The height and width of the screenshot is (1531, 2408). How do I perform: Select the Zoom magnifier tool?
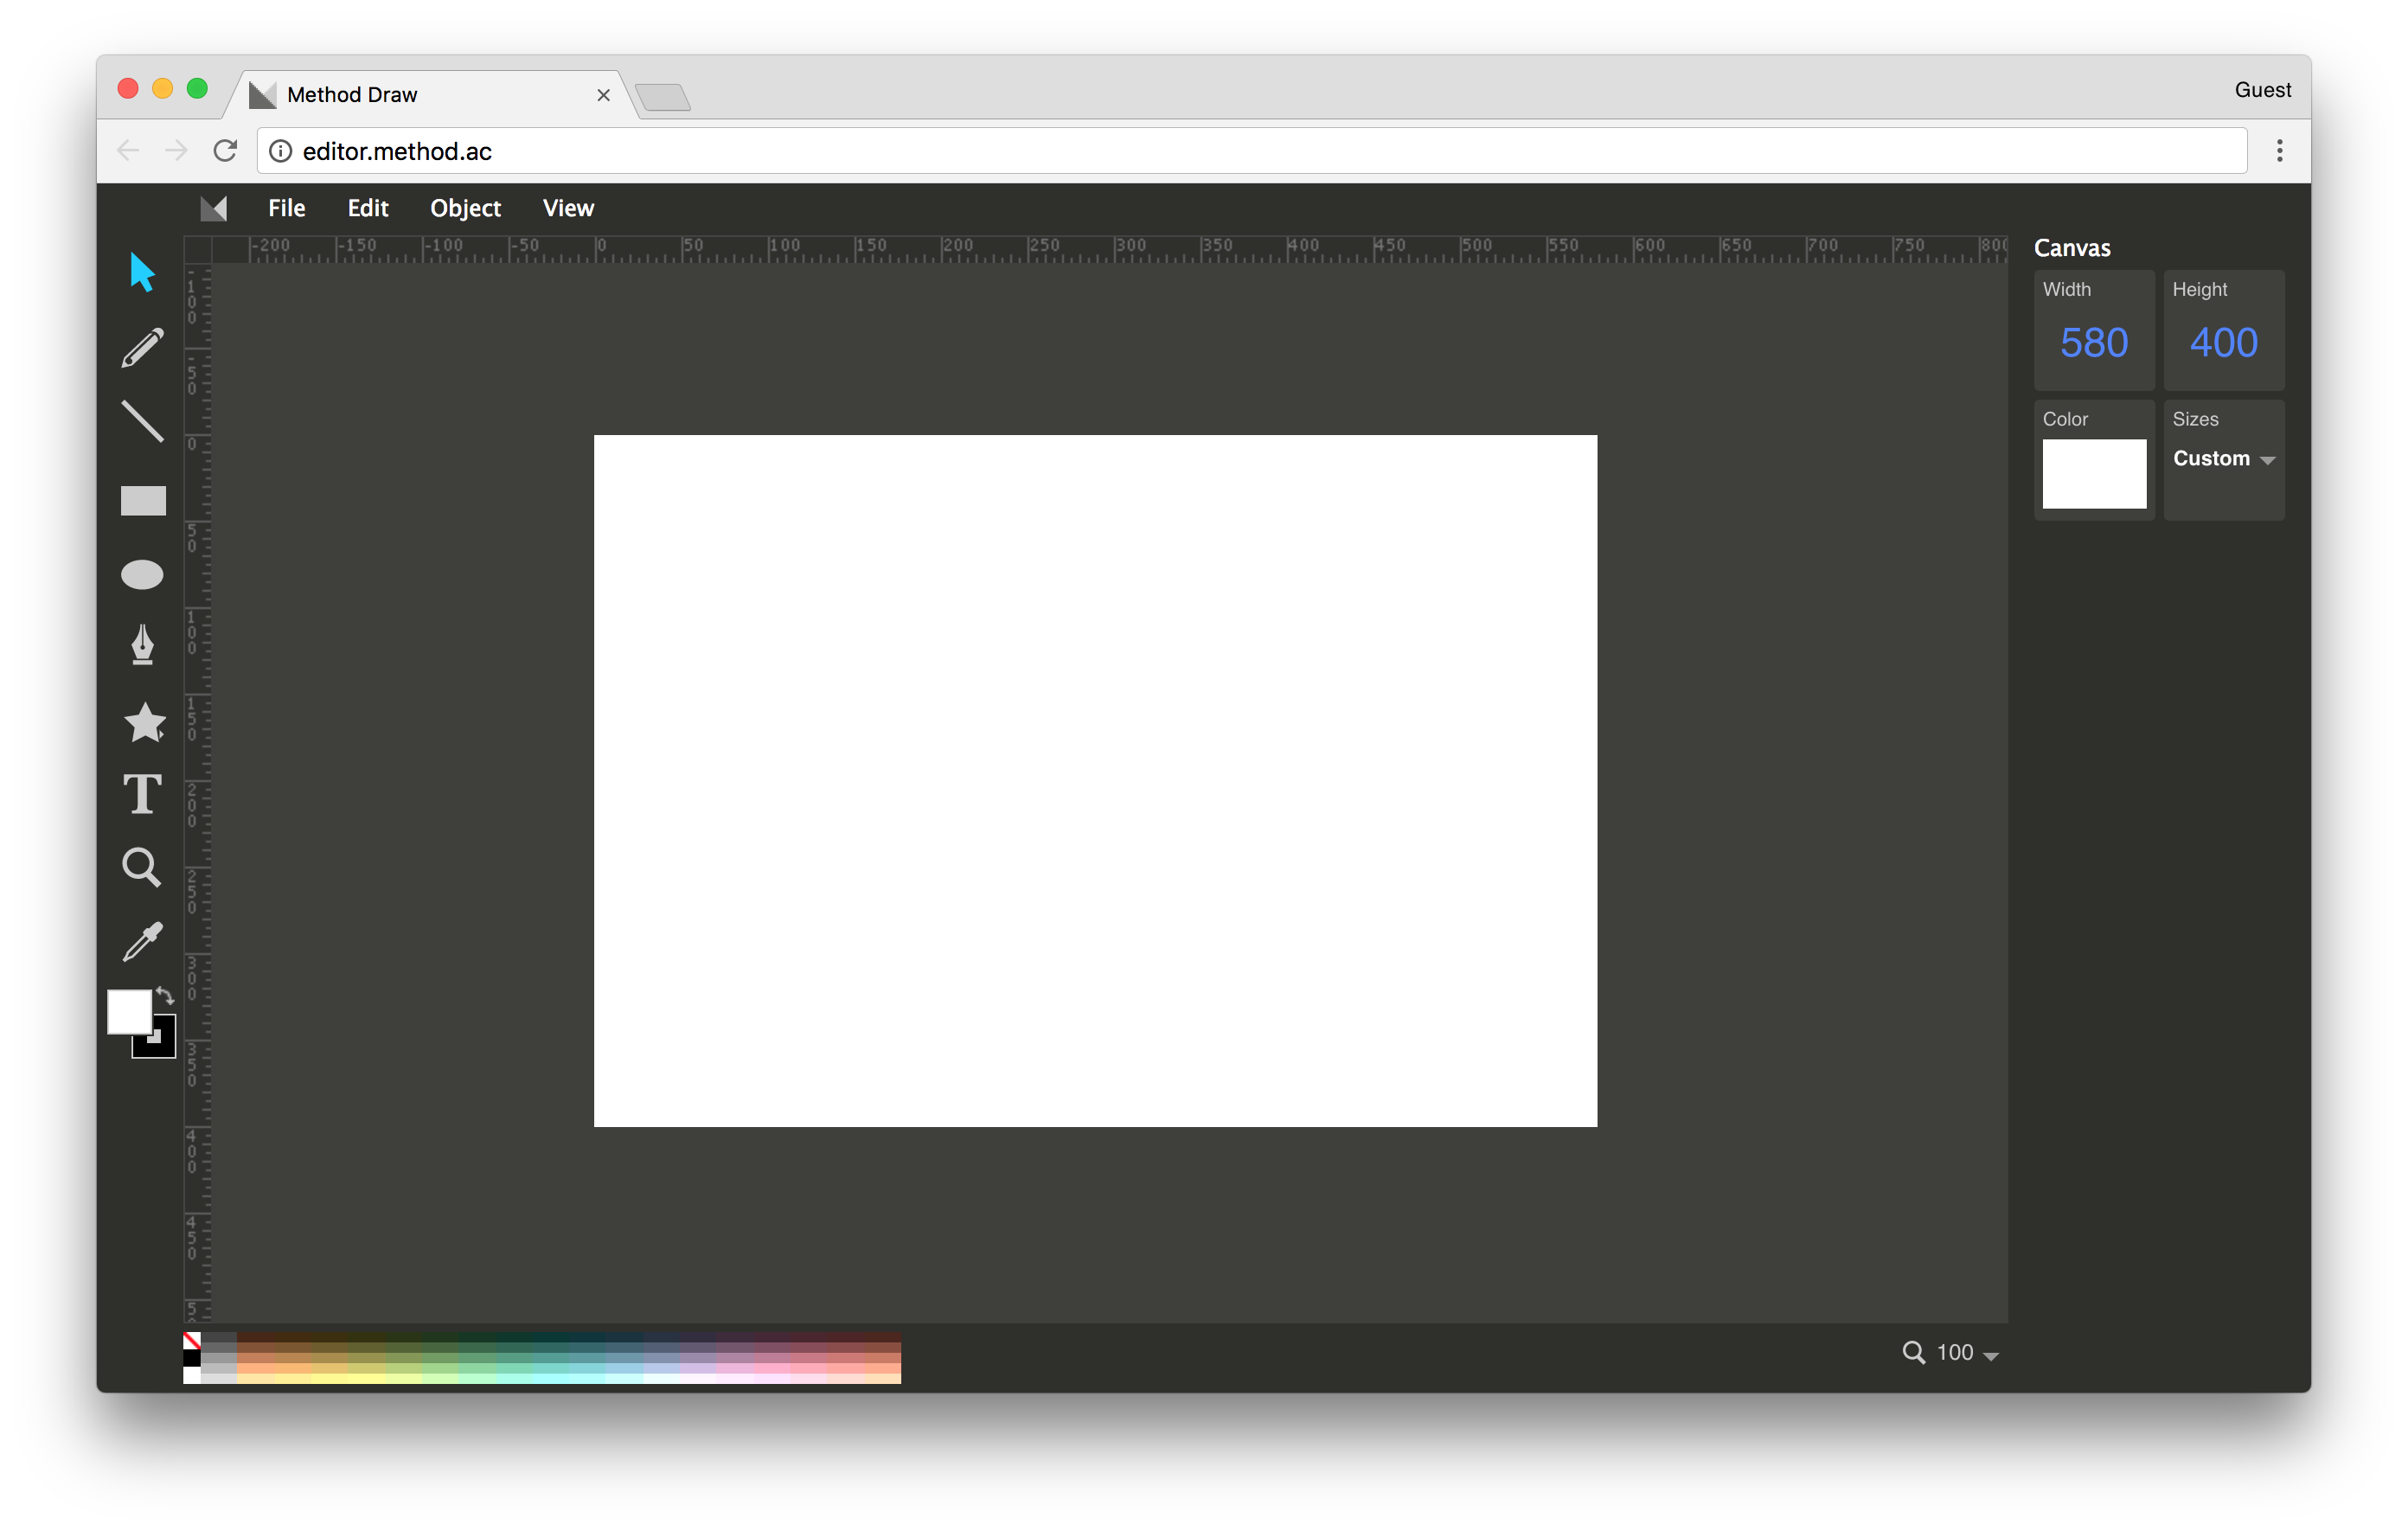coord(141,867)
